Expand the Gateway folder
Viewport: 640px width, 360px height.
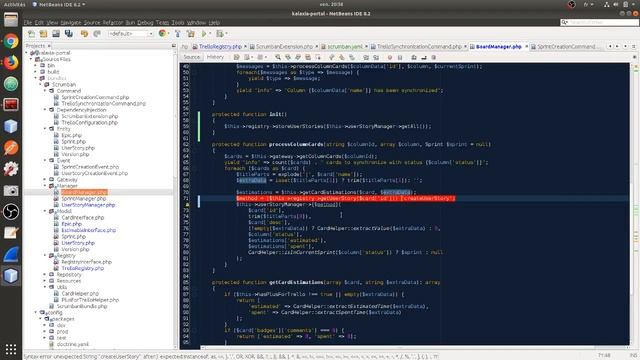click(x=45, y=179)
